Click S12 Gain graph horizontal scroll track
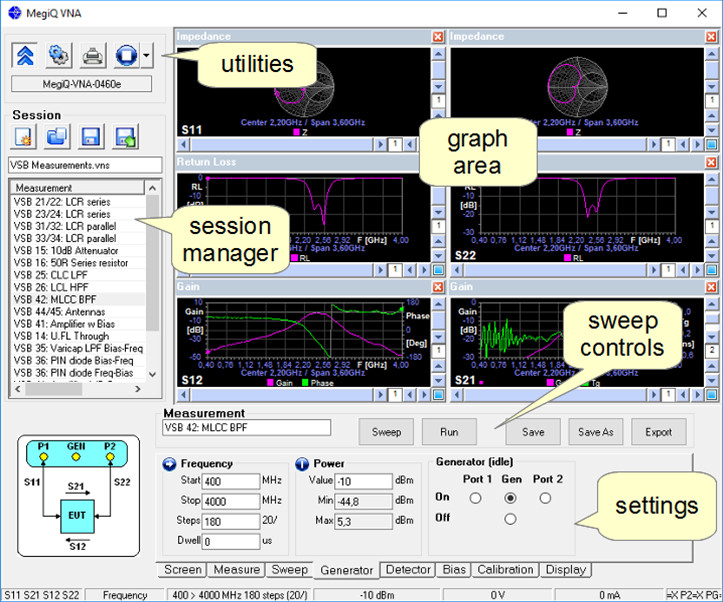The image size is (723, 602). [x=281, y=395]
